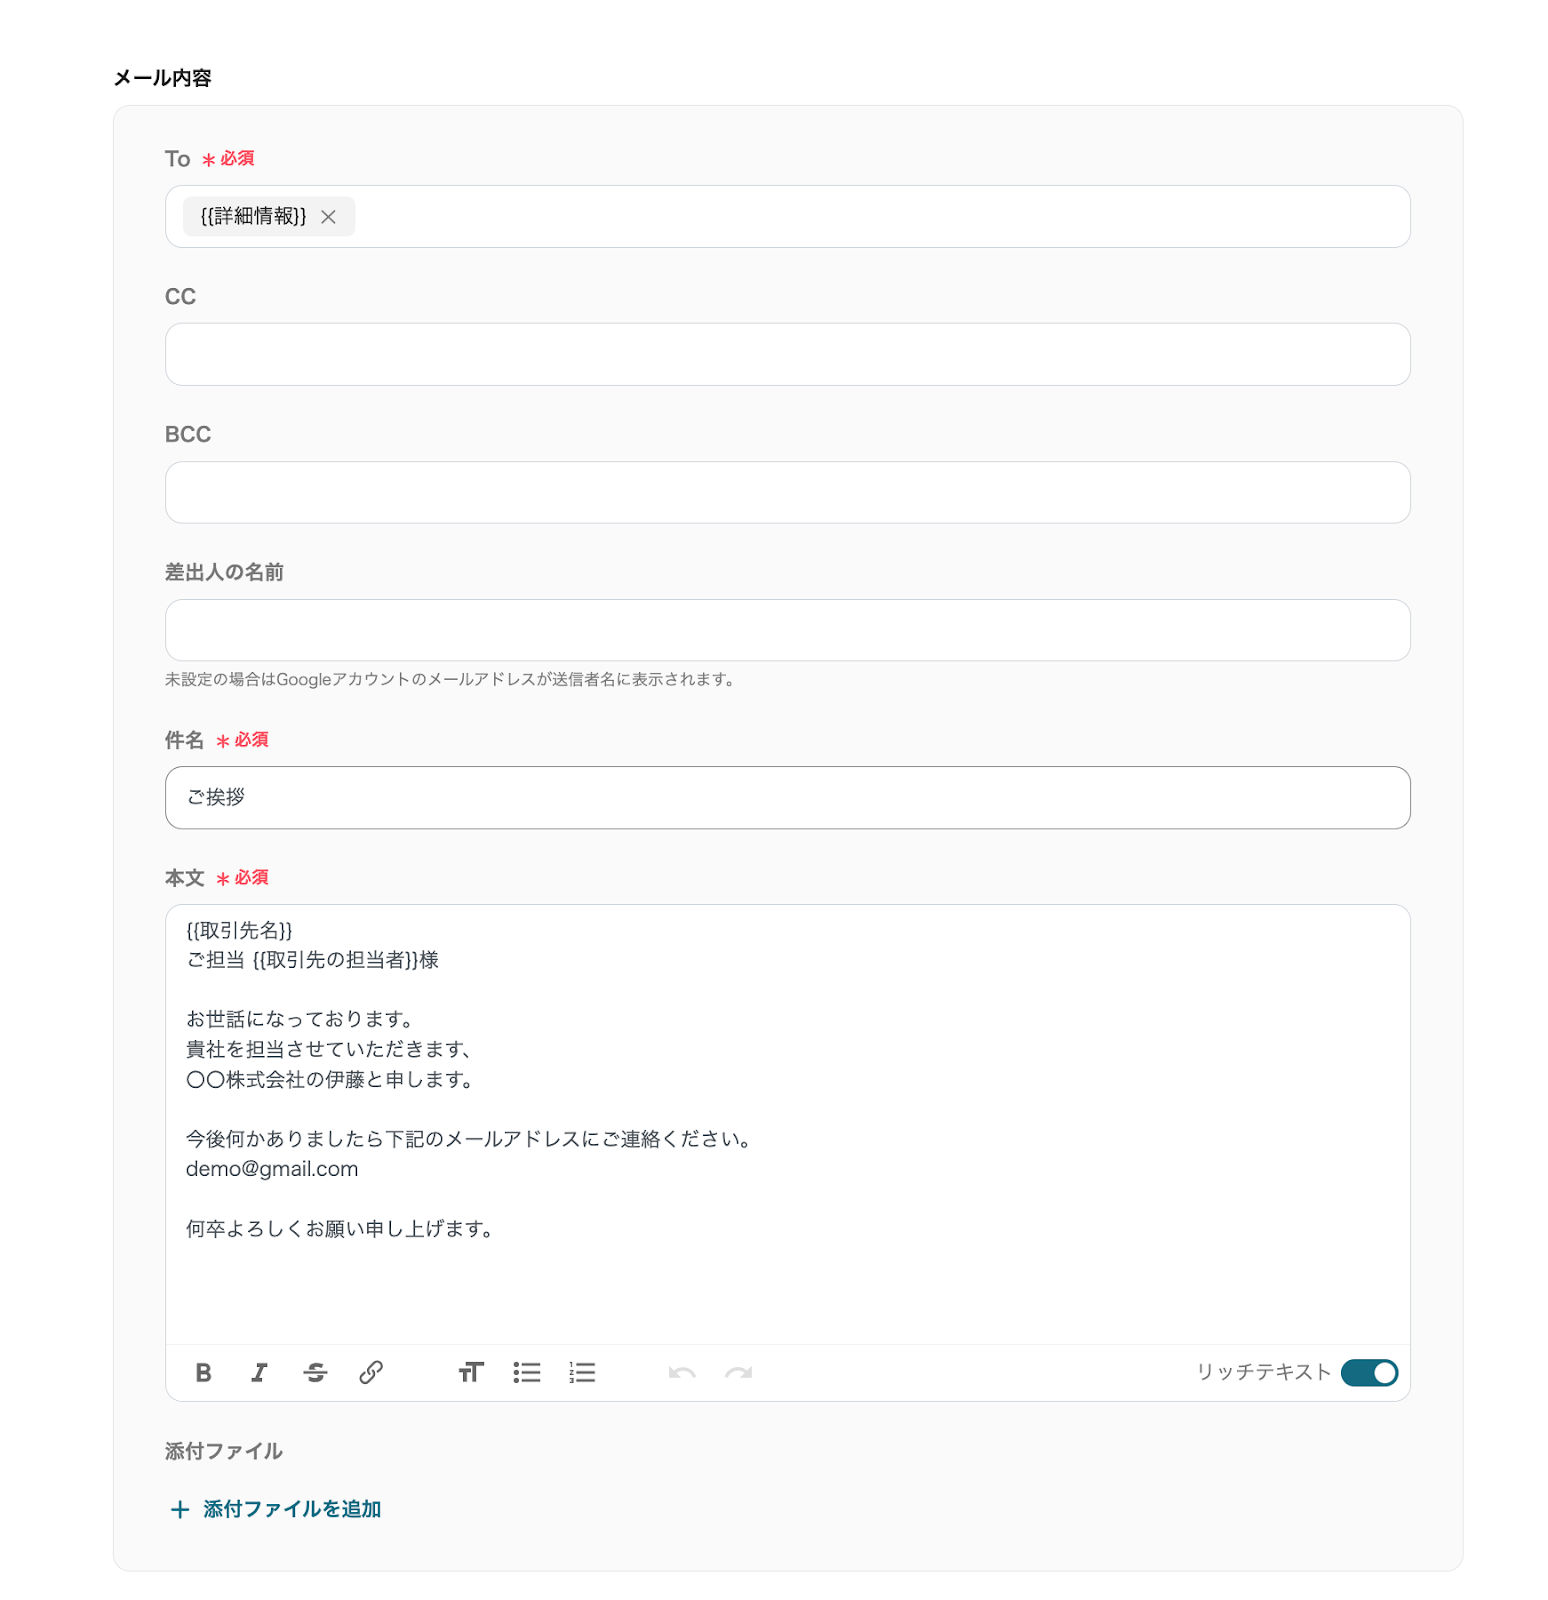Toggle bold formatting in body toolbar
This screenshot has height=1600, width=1548.
204,1373
